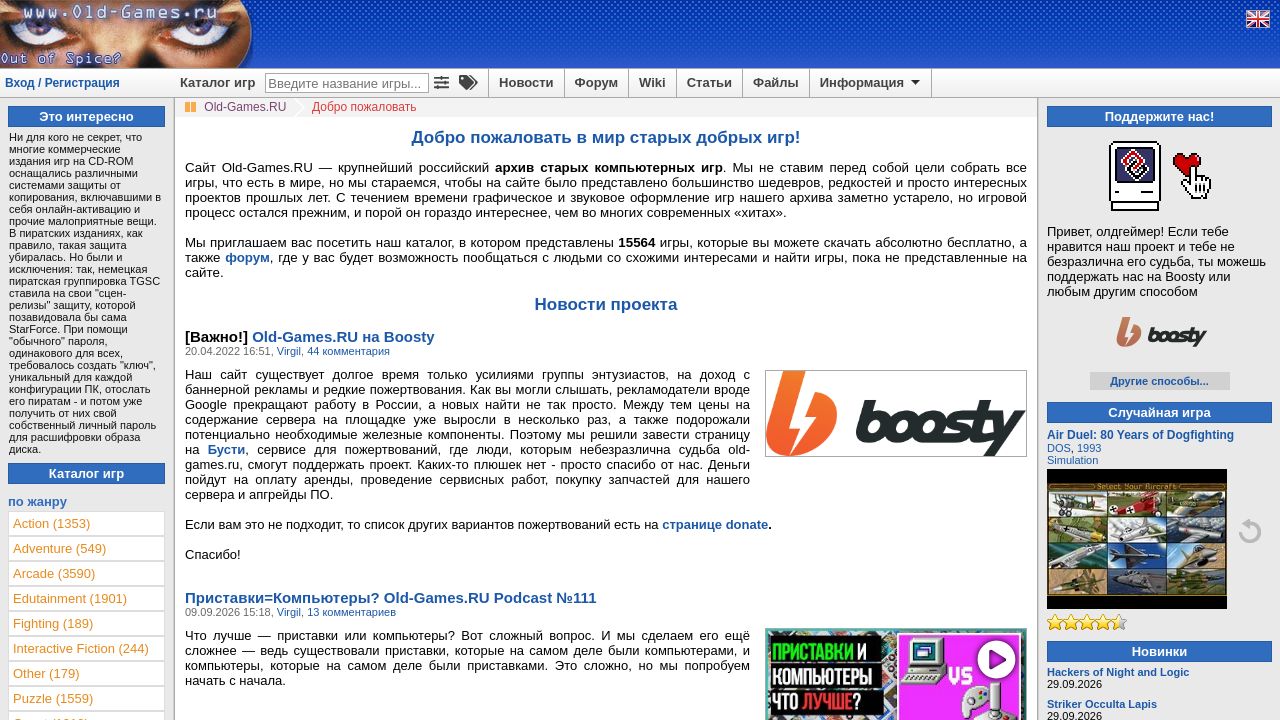This screenshot has height=720, width=1280.
Task: Open Virgil author link under Boosty news
Action: pos(289,351)
